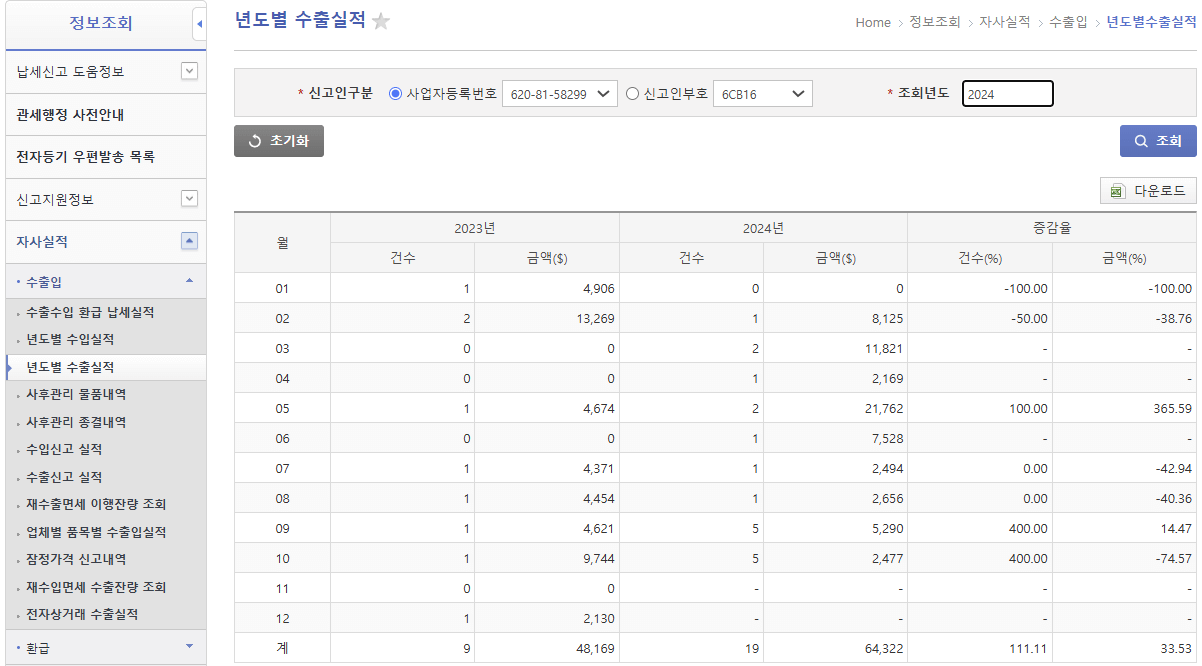Select 신고인부호 radio button
The image size is (1202, 666).
pyautogui.click(x=632, y=94)
